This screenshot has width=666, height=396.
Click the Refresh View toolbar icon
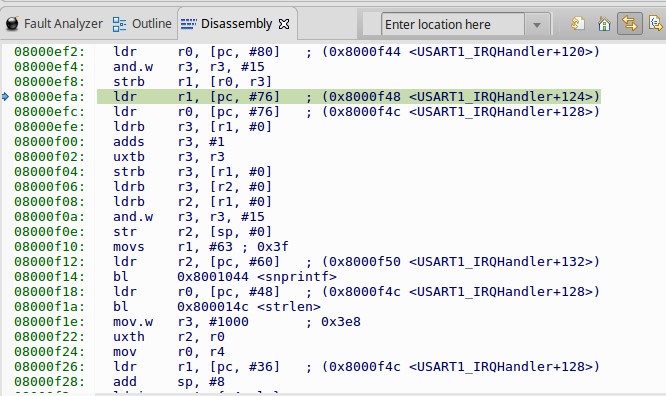(x=578, y=23)
